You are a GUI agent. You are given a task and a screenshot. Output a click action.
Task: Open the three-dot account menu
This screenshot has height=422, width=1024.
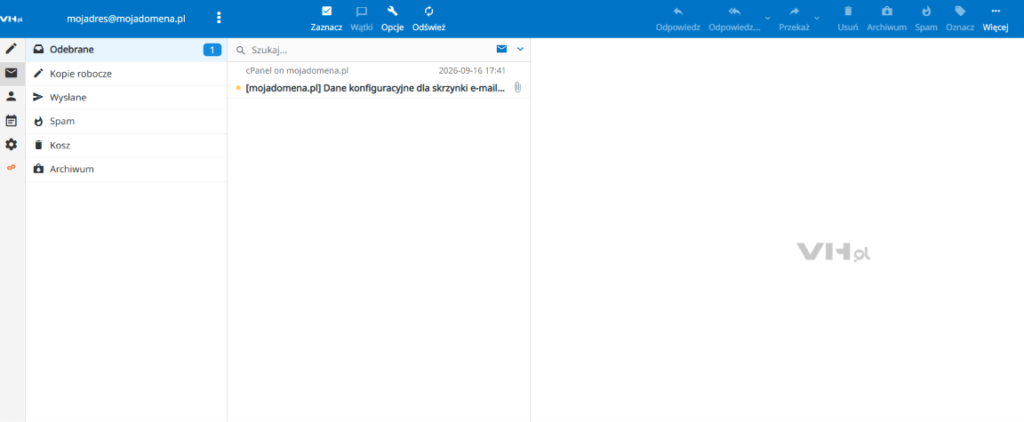point(219,18)
